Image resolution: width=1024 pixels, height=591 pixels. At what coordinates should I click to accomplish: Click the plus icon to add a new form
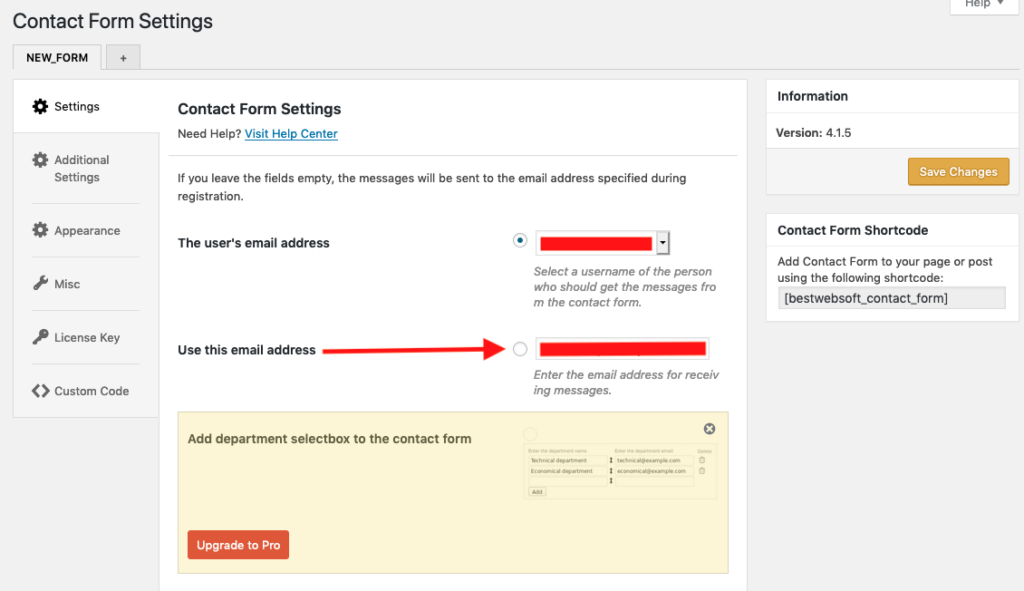pos(122,57)
